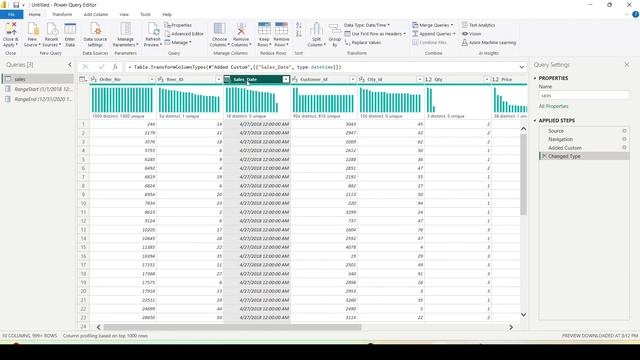Select the Changed Type applied step
Viewport: 640px width, 360px height.
[x=584, y=156]
